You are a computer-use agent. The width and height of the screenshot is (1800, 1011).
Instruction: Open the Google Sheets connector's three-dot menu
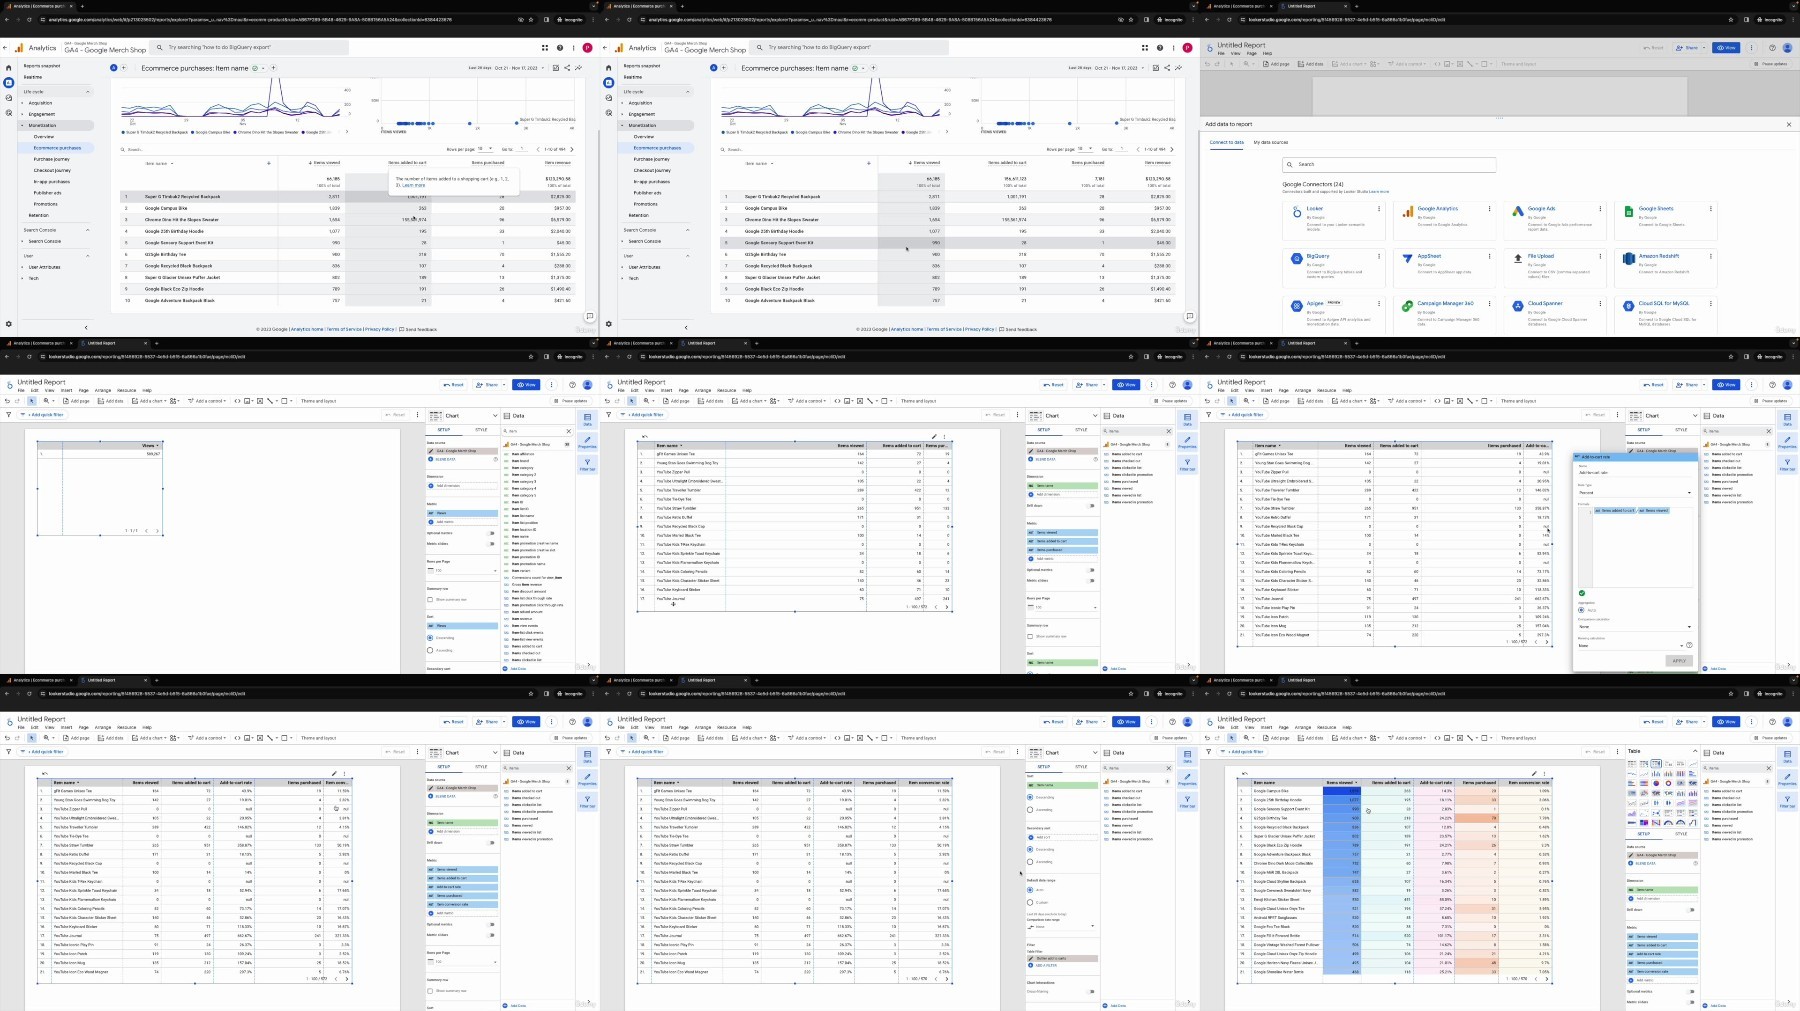(1711, 208)
